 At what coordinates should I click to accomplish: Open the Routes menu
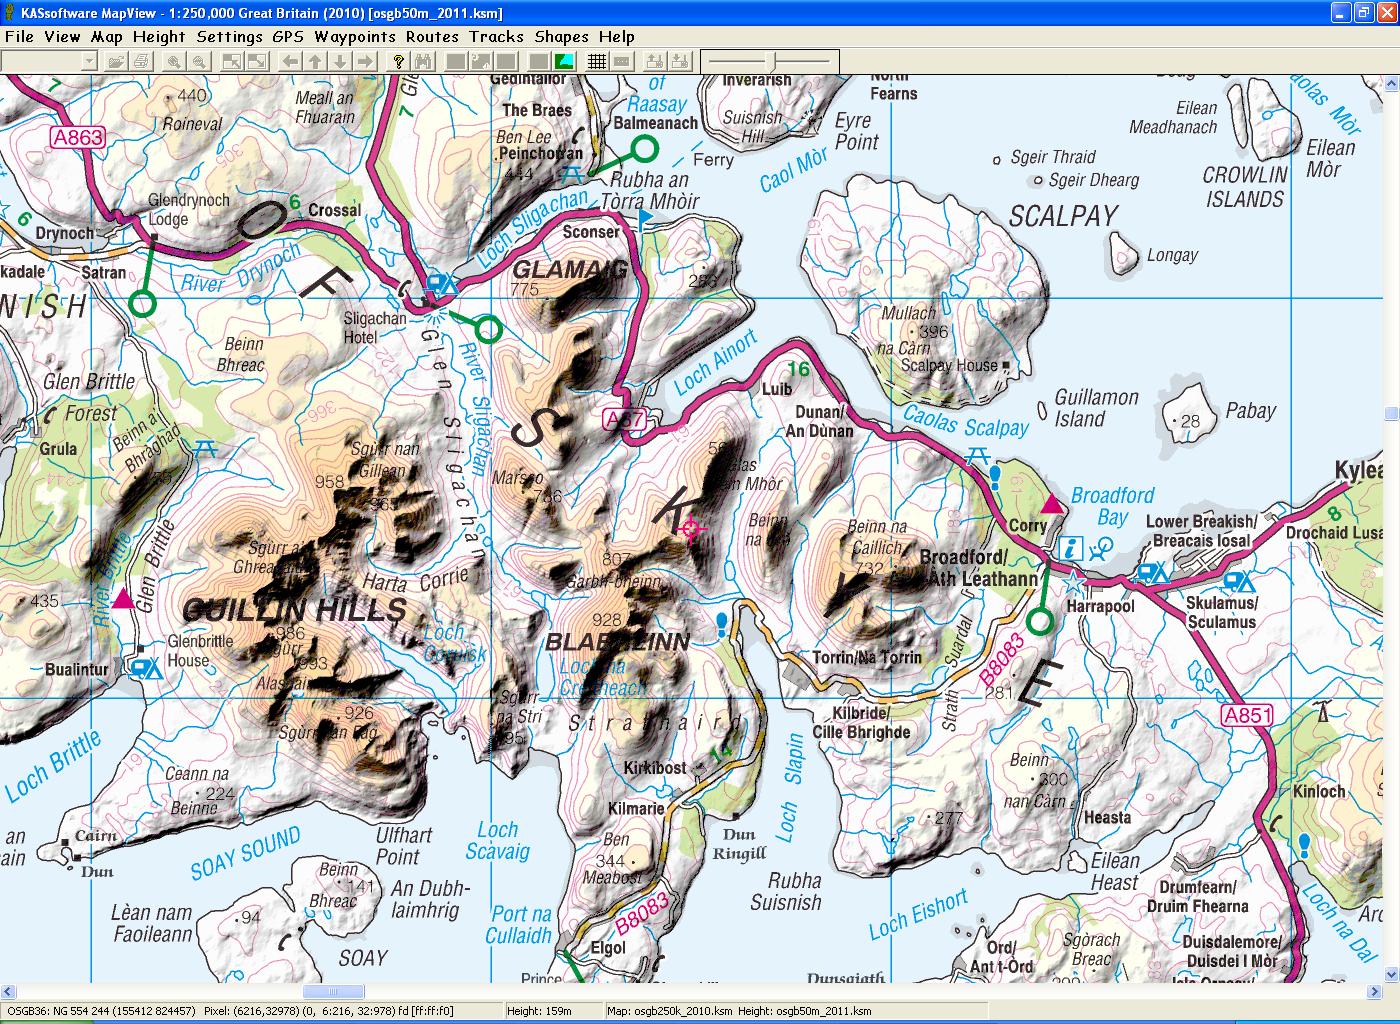tap(432, 37)
